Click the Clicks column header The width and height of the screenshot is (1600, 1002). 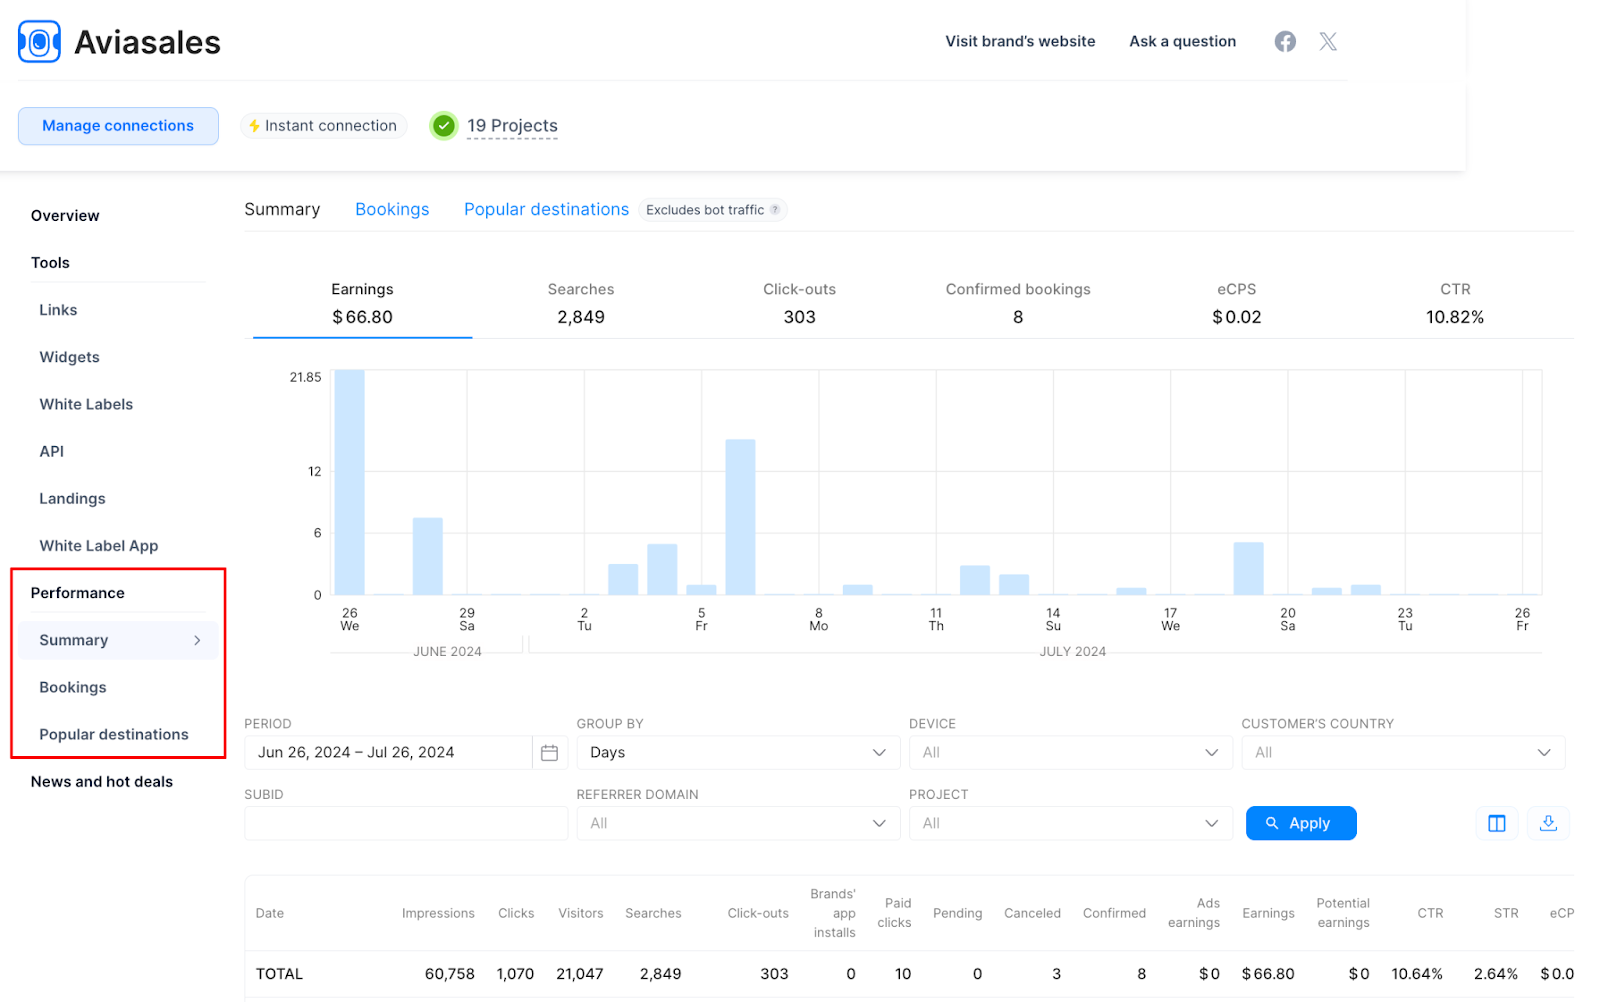click(516, 913)
